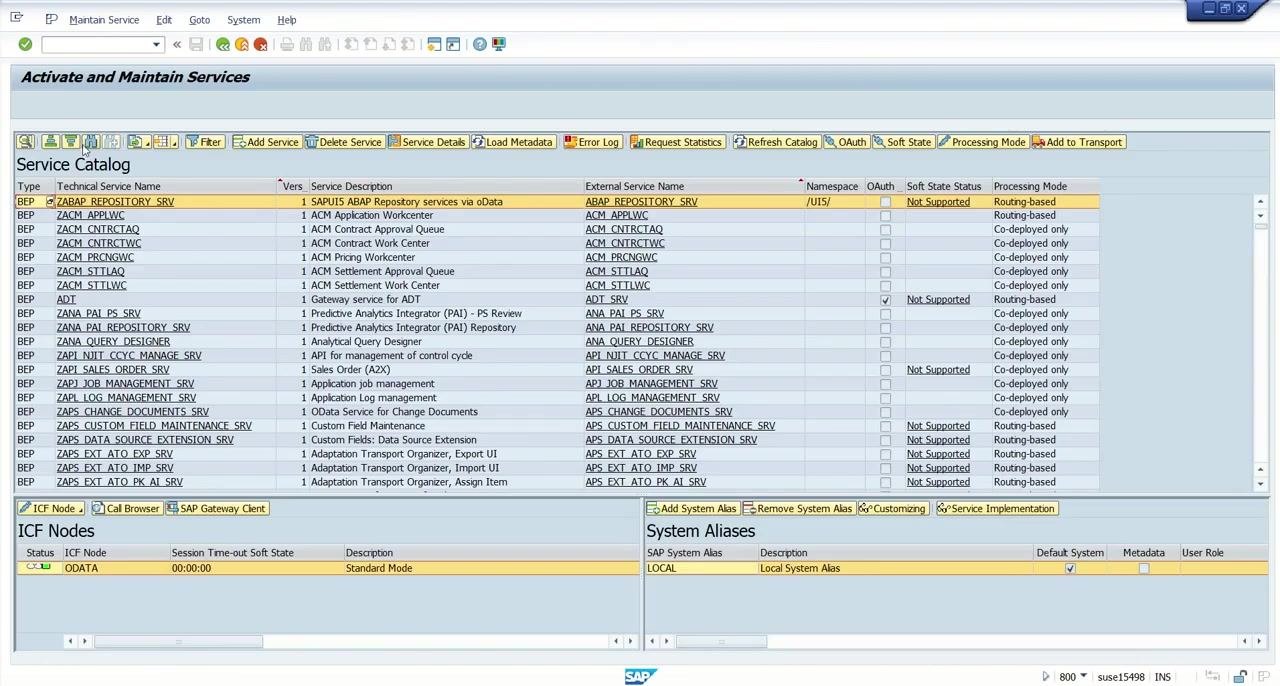Toggle OAuth checkbox for ZAPI_SALES_ORDER_SRV row
This screenshot has height=686, width=1280.
pyautogui.click(x=885, y=370)
